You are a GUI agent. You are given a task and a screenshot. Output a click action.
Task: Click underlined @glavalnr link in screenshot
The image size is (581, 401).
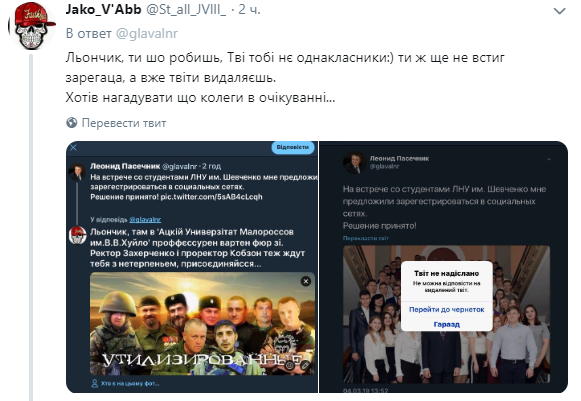(x=145, y=219)
